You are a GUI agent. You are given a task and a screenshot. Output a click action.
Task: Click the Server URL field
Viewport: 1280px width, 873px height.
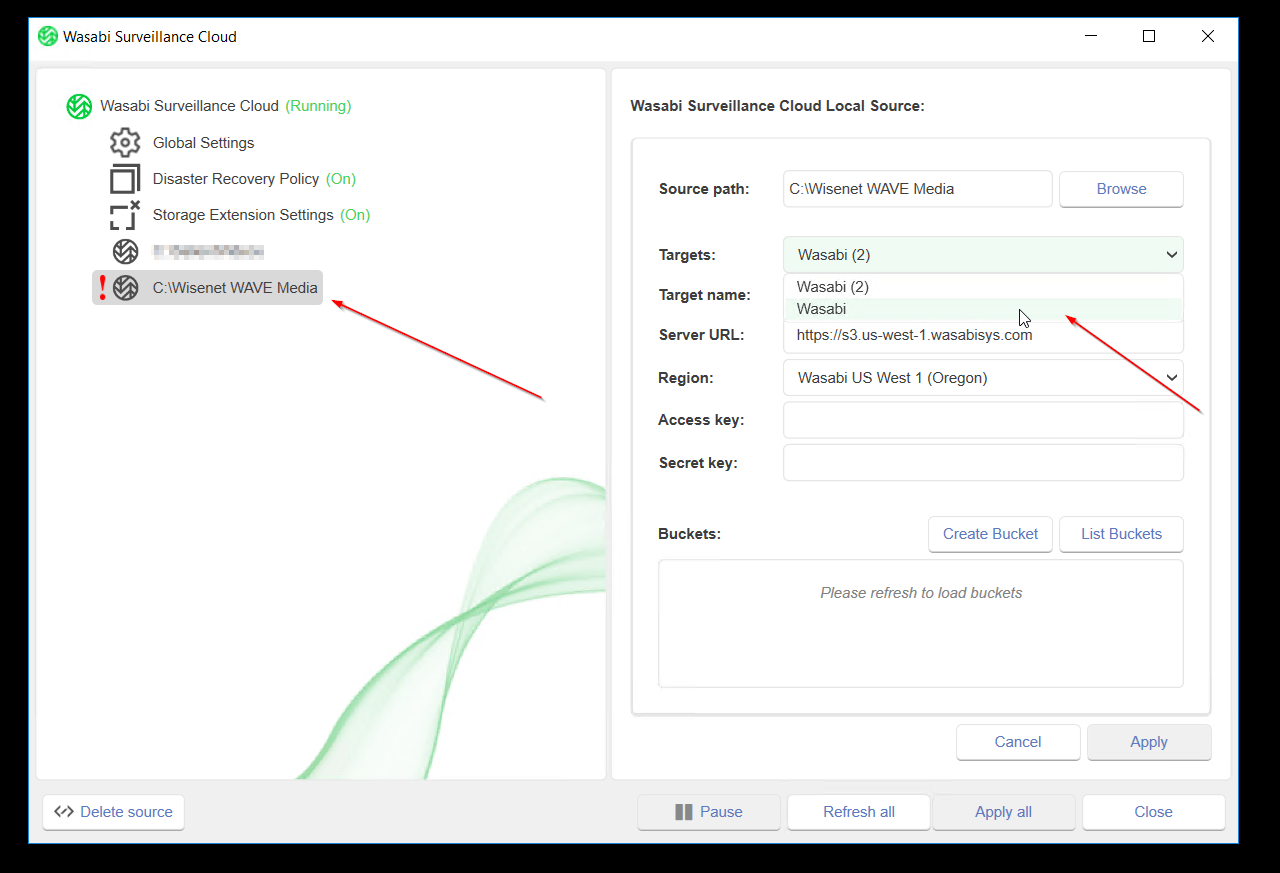click(983, 336)
